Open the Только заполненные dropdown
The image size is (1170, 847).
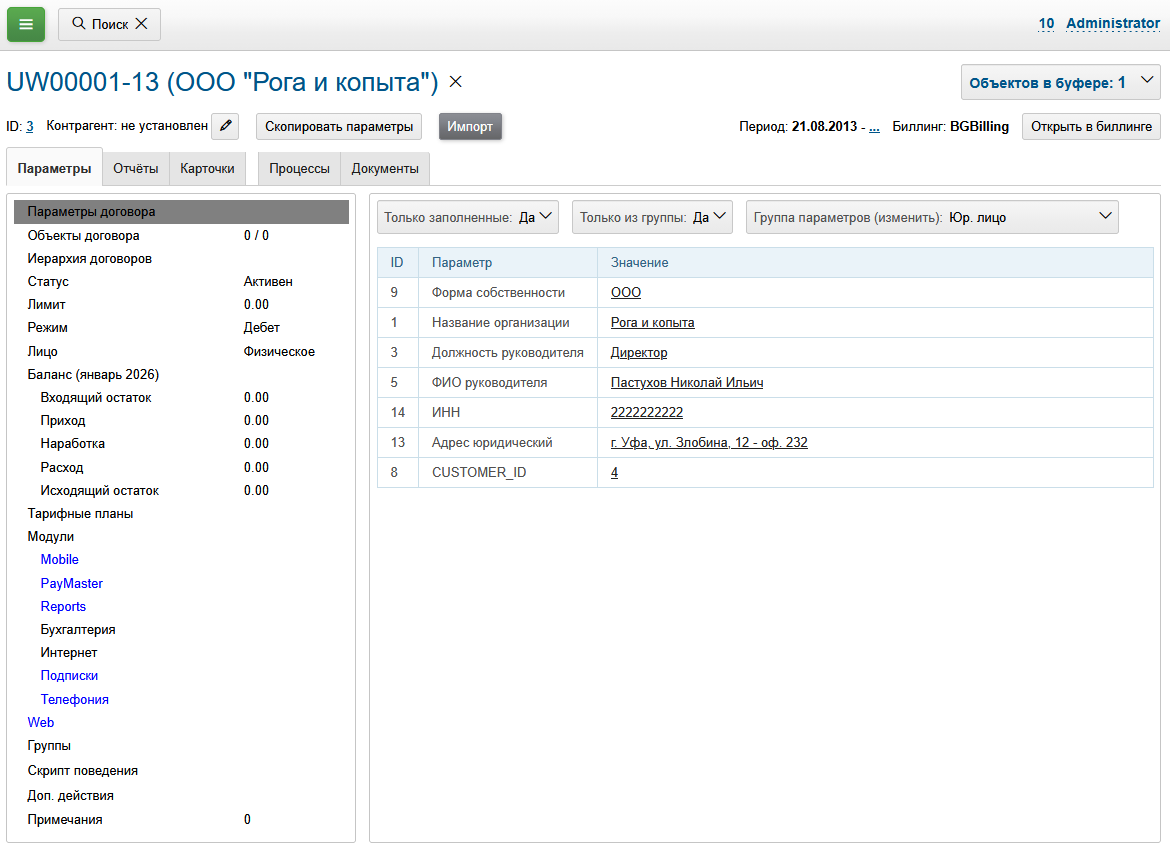pyautogui.click(x=467, y=217)
